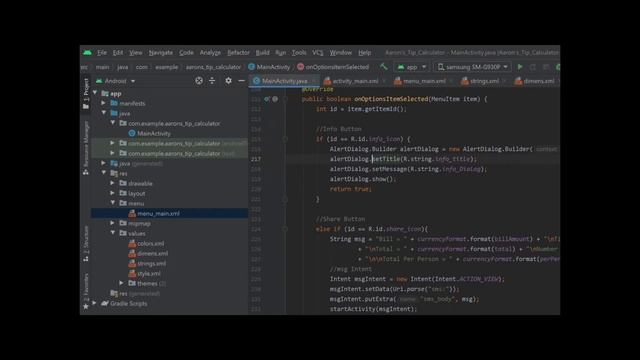
Task: Fold the onOptionsItemSelected method in the gutter
Action: [285, 99]
